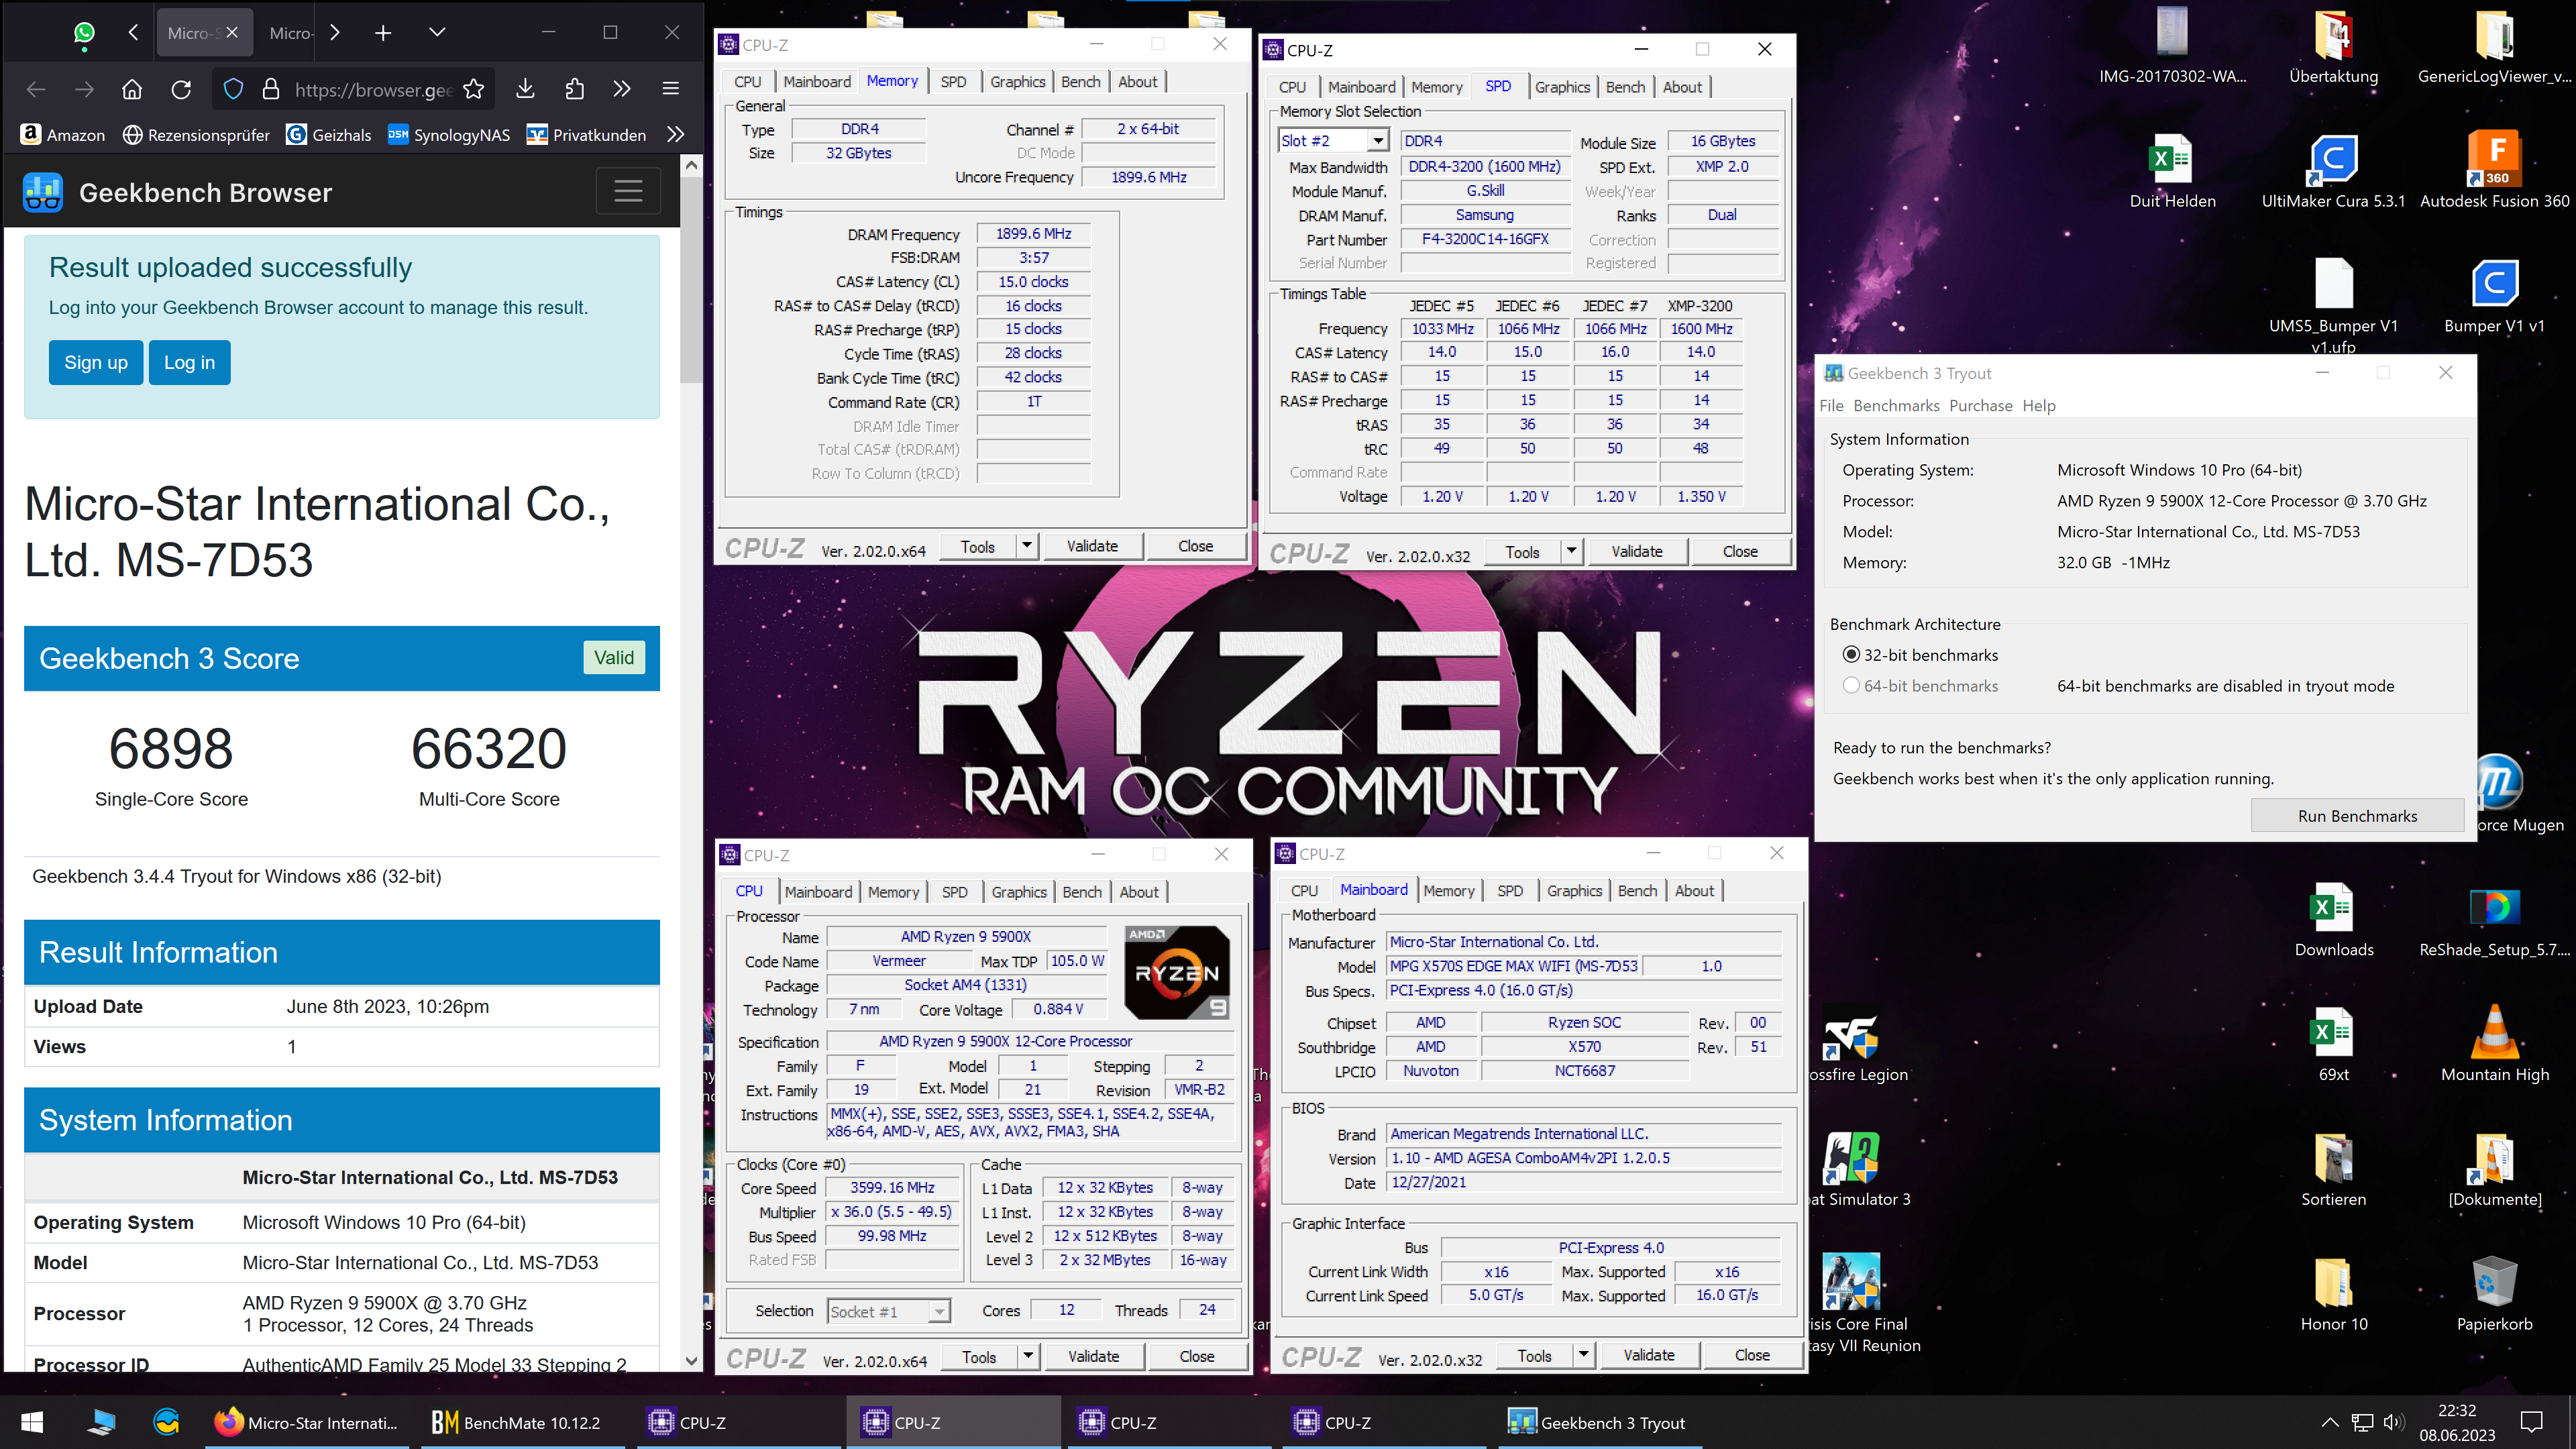Switch to Mainboard tab in Memory CPU-Z window
The height and width of the screenshot is (1449, 2576).
[816, 82]
